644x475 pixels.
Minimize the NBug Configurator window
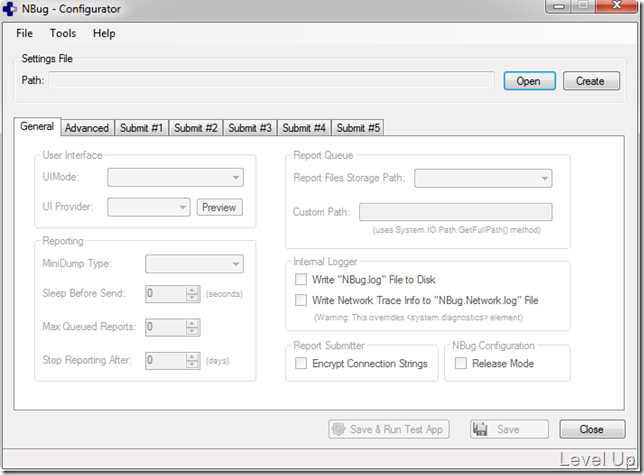(x=559, y=6)
